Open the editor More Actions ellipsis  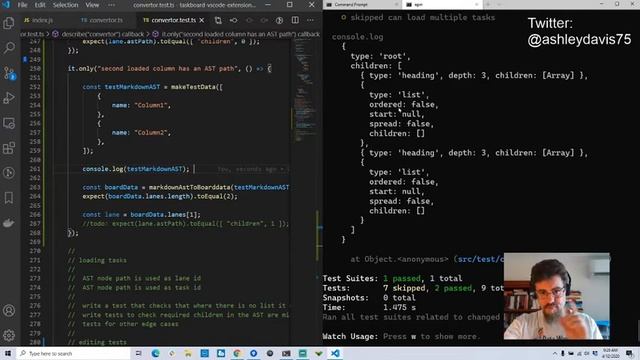coord(311,20)
